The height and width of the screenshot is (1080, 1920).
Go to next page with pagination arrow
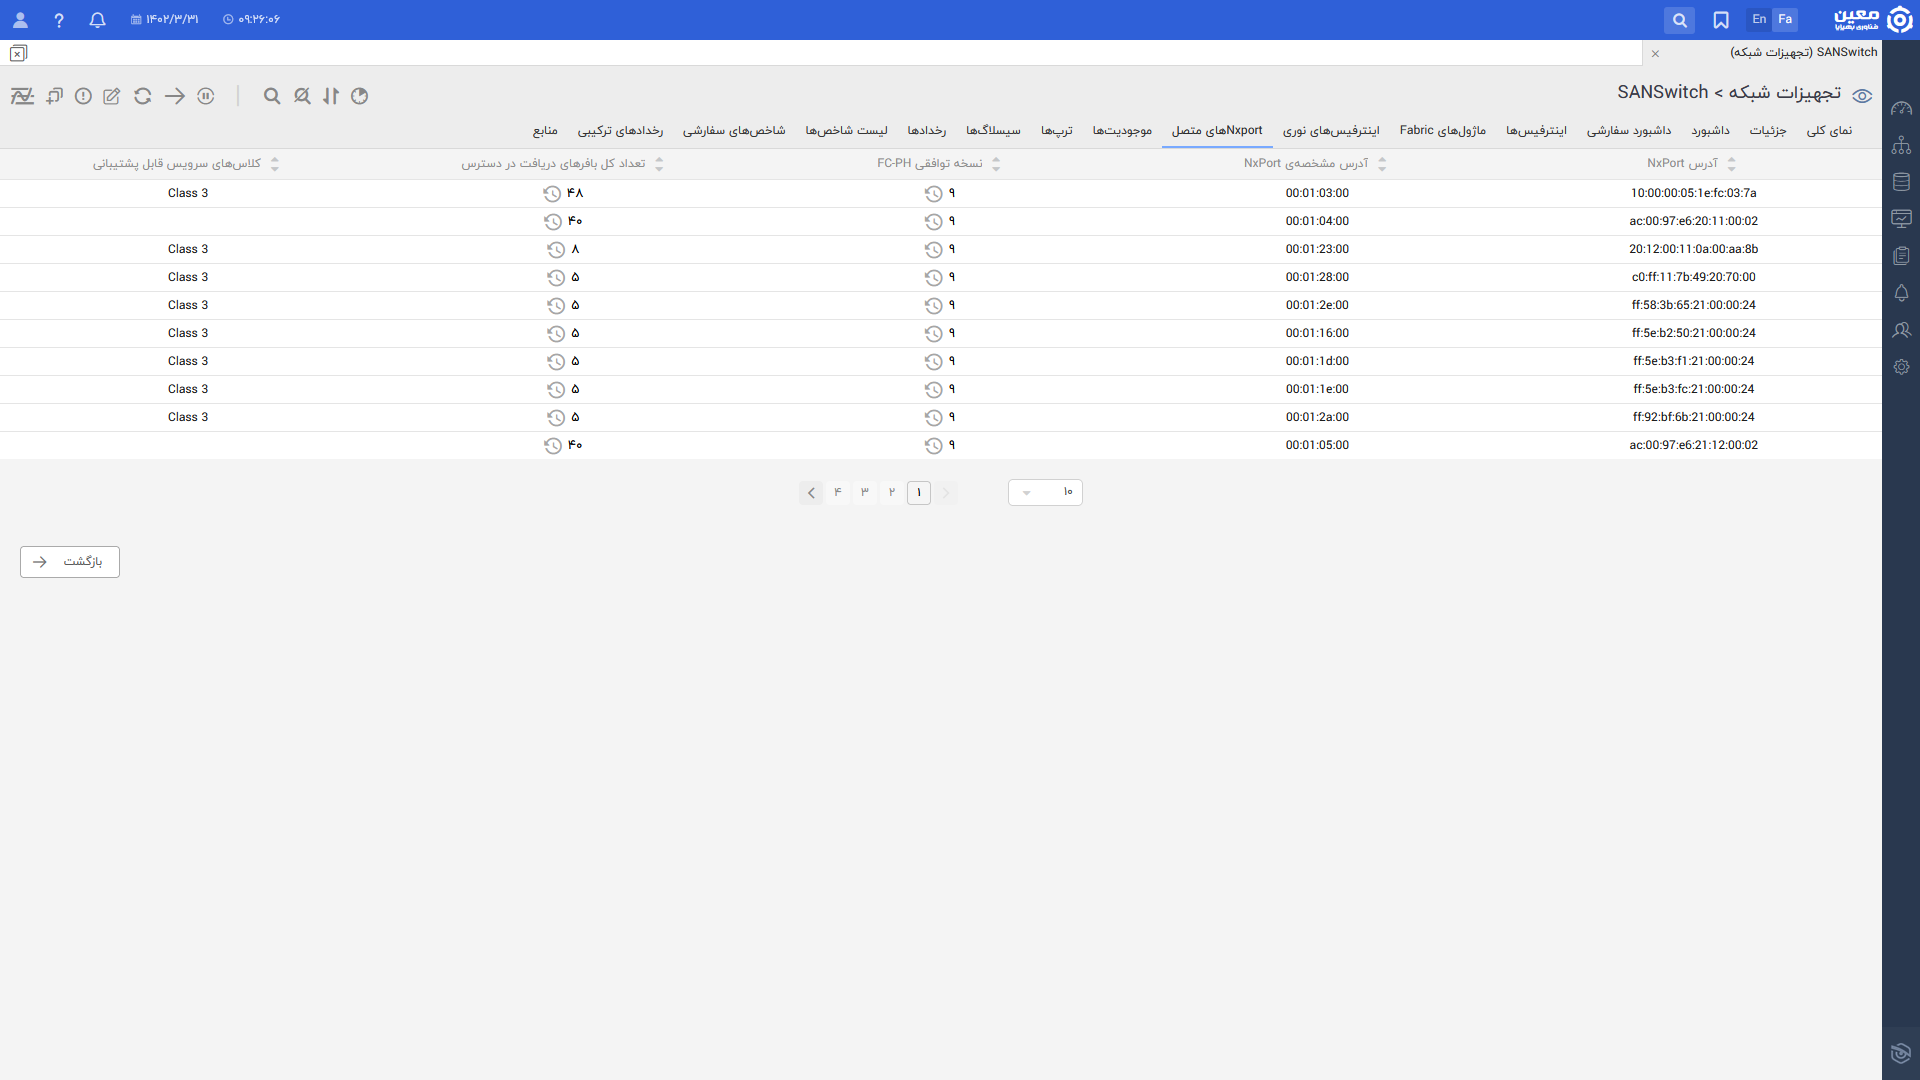pos(811,492)
